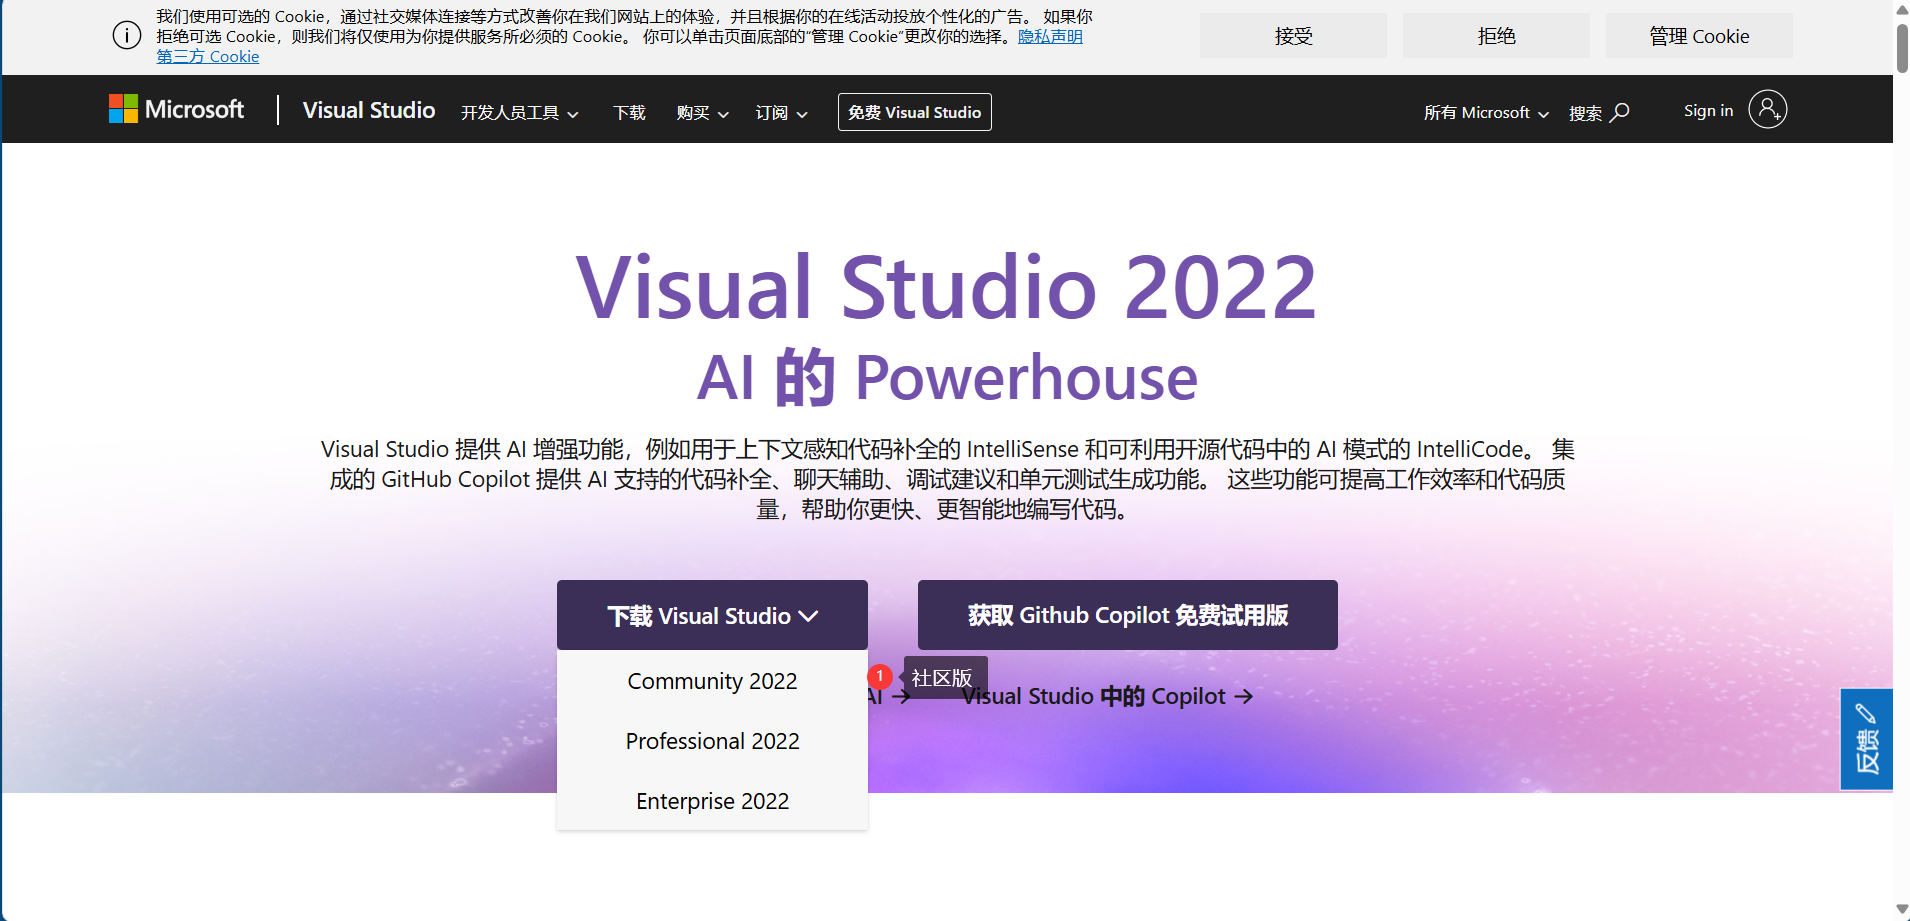1910x921 pixels.
Task: Open the 隐私声明 link
Action: coord(1050,37)
